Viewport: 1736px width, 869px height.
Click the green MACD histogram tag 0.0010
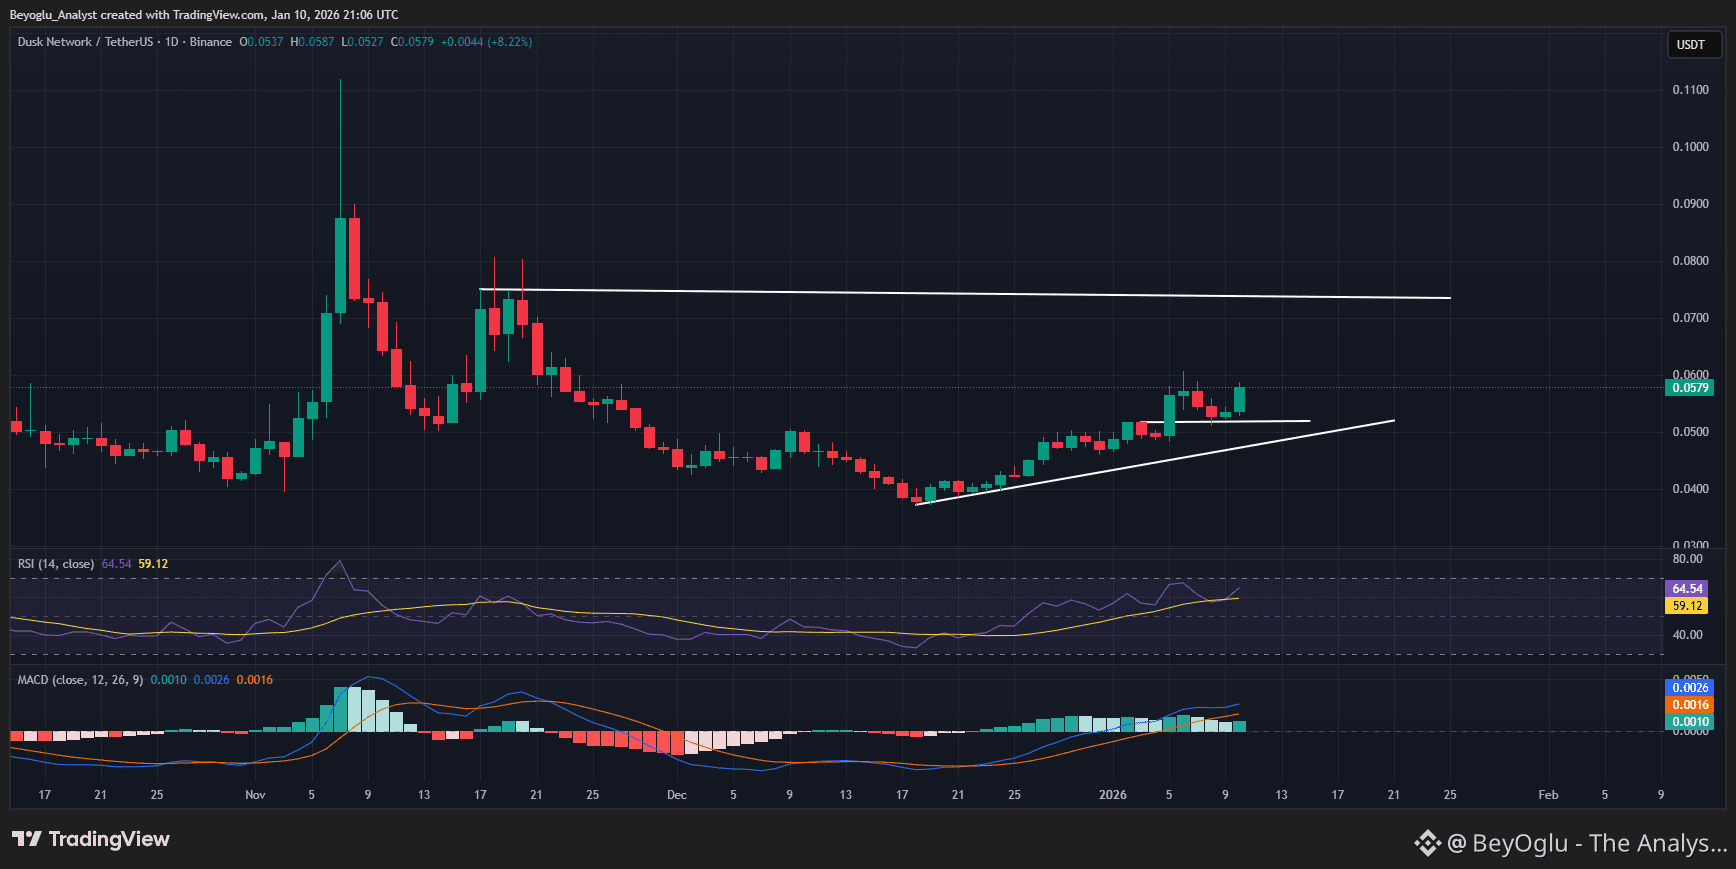click(x=1689, y=722)
